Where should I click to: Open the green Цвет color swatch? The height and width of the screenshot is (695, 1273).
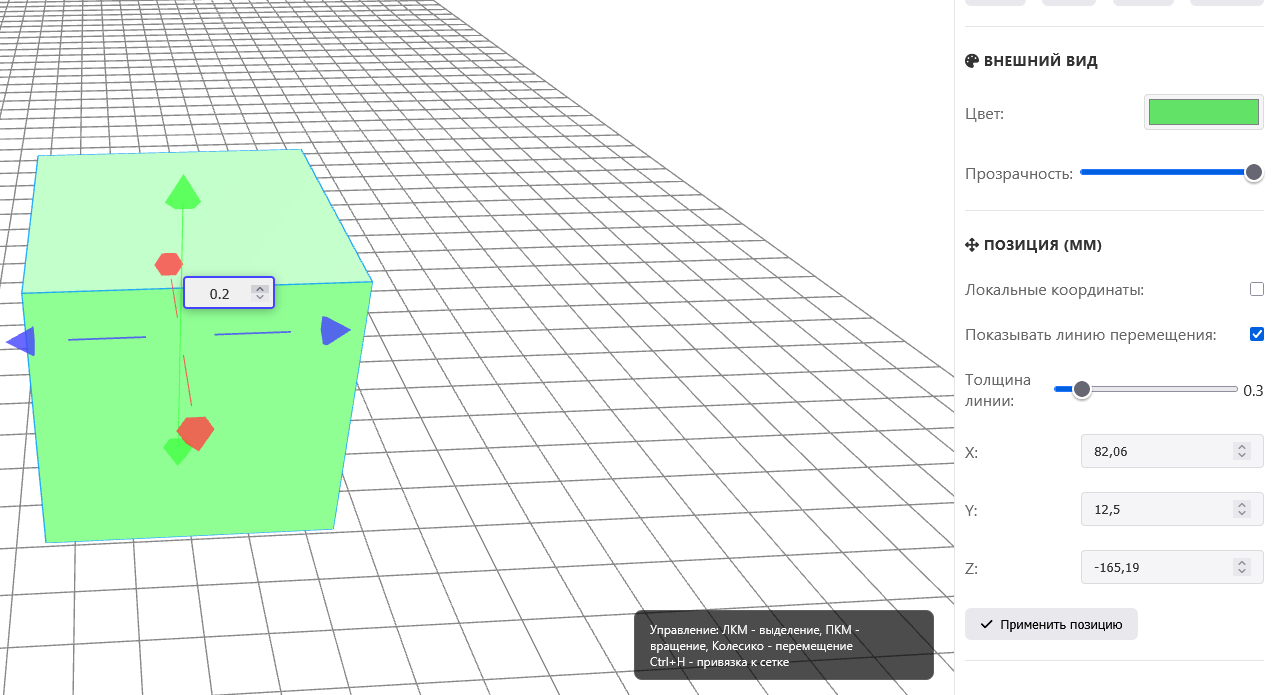(x=1203, y=112)
